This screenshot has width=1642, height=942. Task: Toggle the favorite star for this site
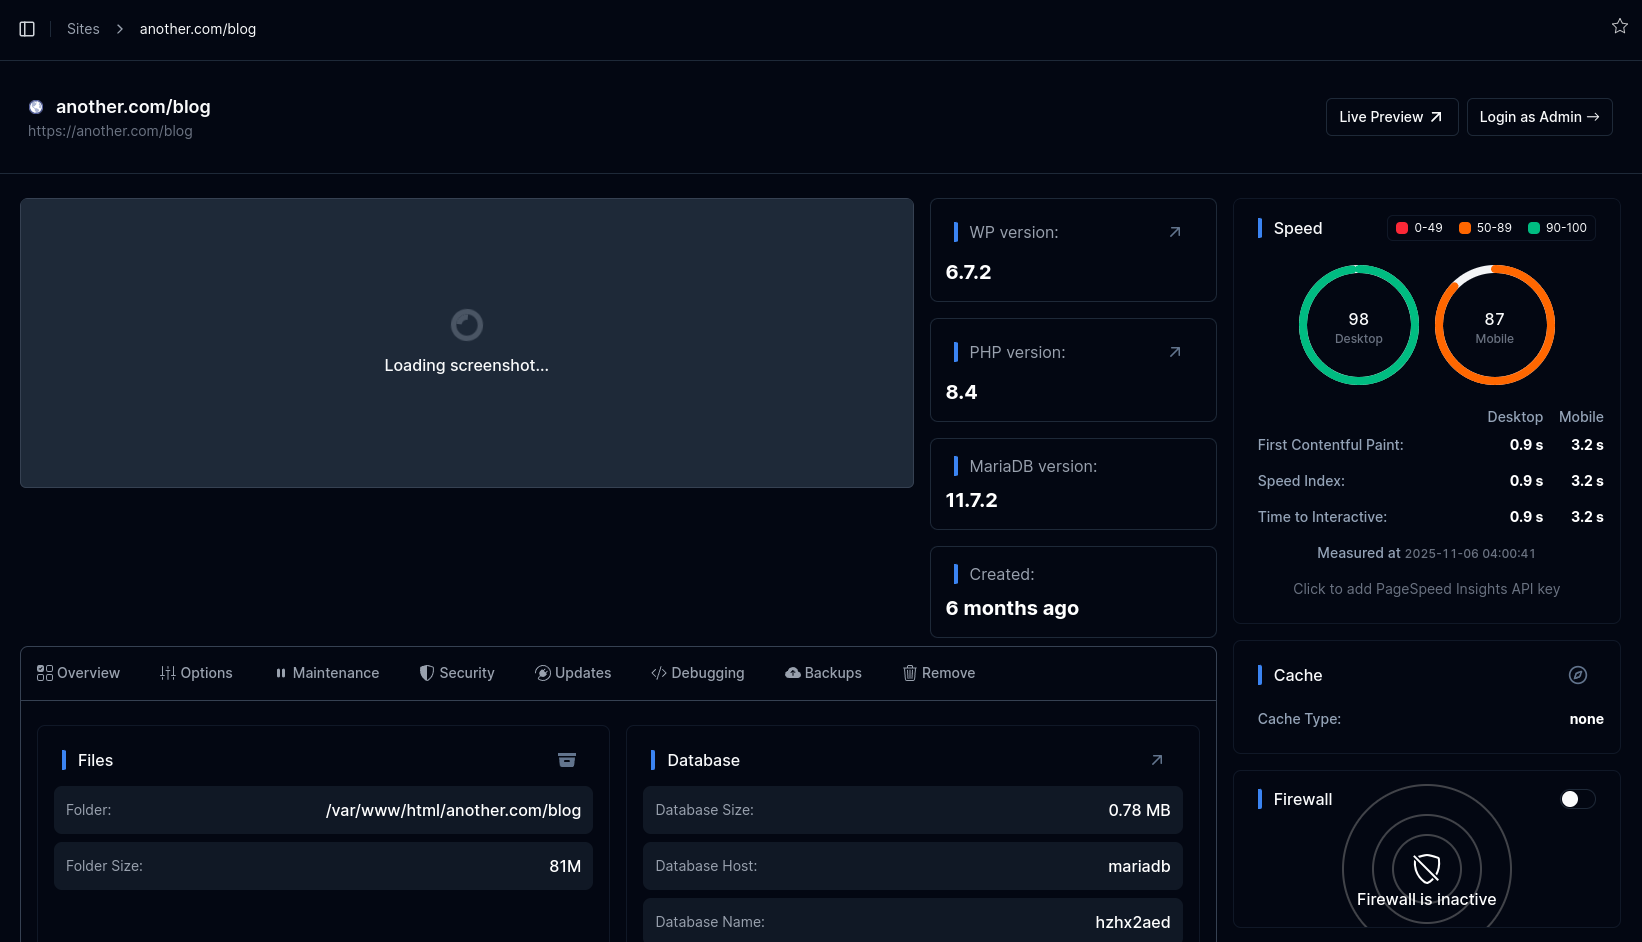pos(1619,26)
